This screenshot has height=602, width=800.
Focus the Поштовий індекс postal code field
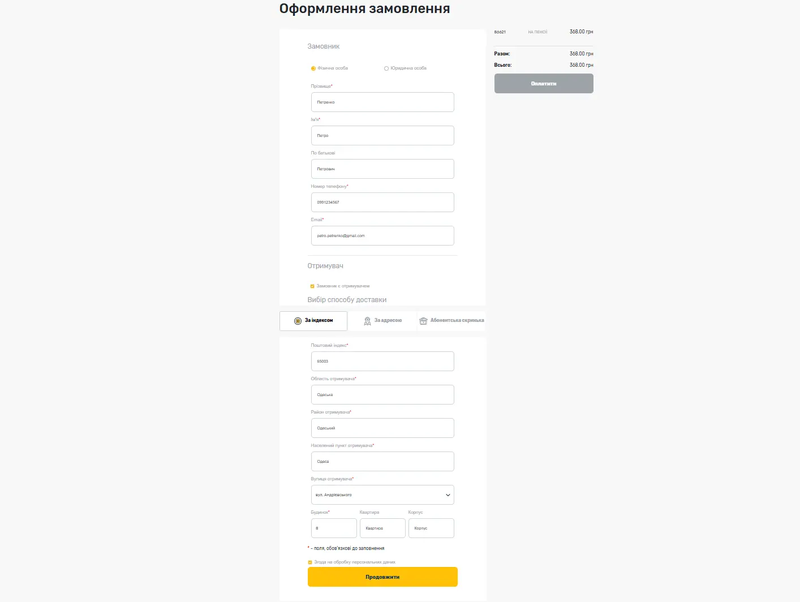point(382,361)
